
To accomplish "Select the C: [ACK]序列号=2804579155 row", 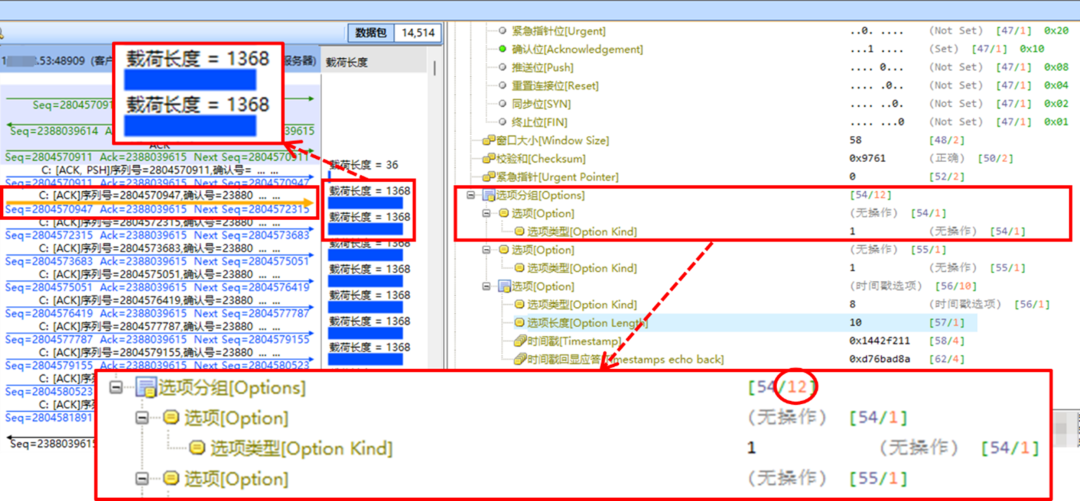I will pyautogui.click(x=160, y=352).
